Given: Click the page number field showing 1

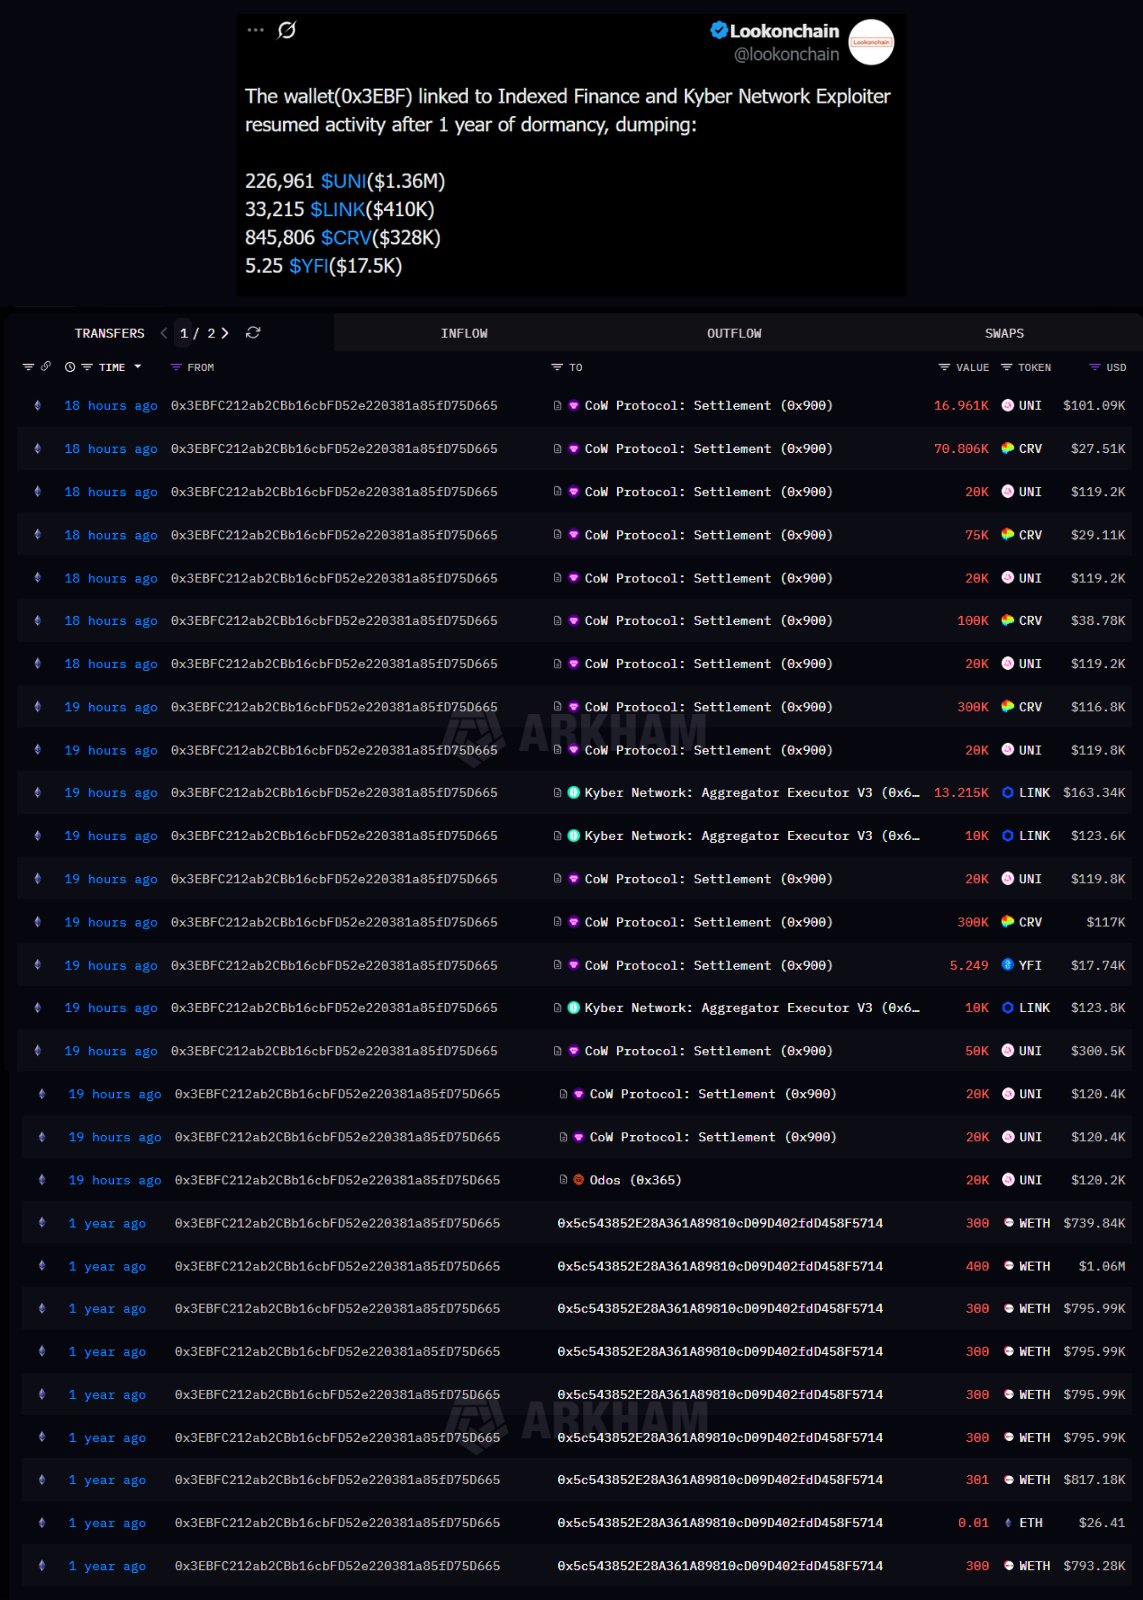Looking at the screenshot, I should point(184,333).
